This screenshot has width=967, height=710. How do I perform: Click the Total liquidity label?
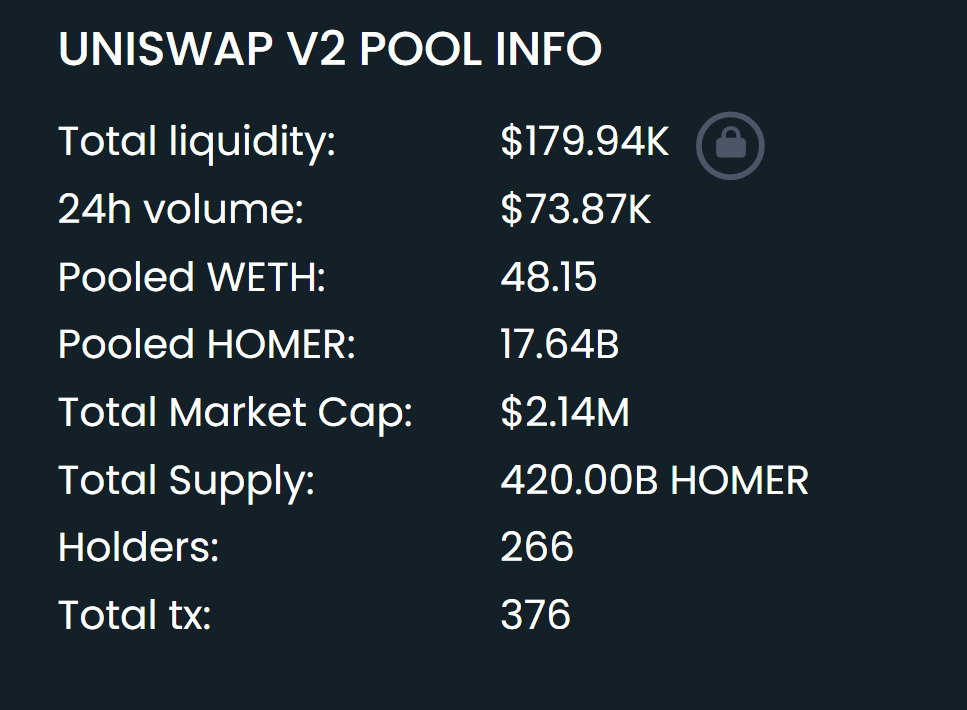pos(197,143)
